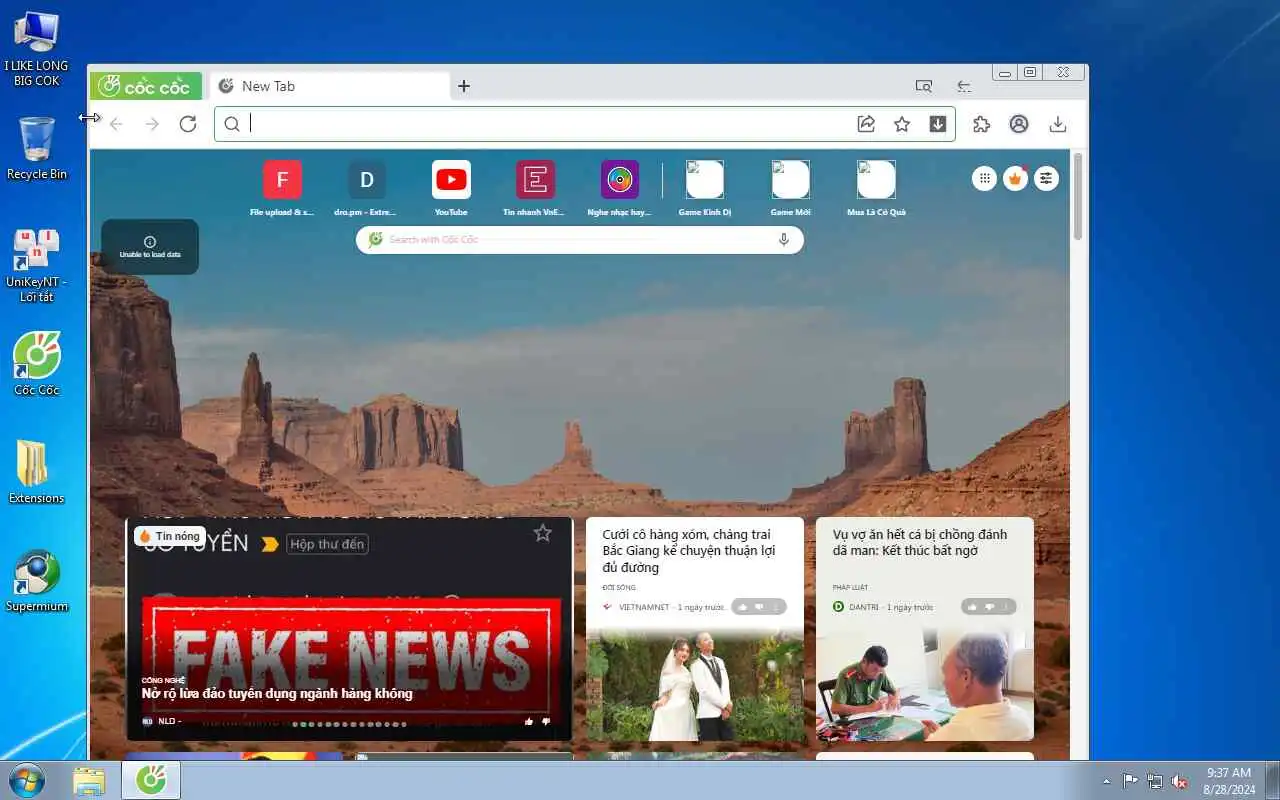The image size is (1280, 800).
Task: Open the Tin nhanh VnExpress shortcut tile
Action: (535, 187)
